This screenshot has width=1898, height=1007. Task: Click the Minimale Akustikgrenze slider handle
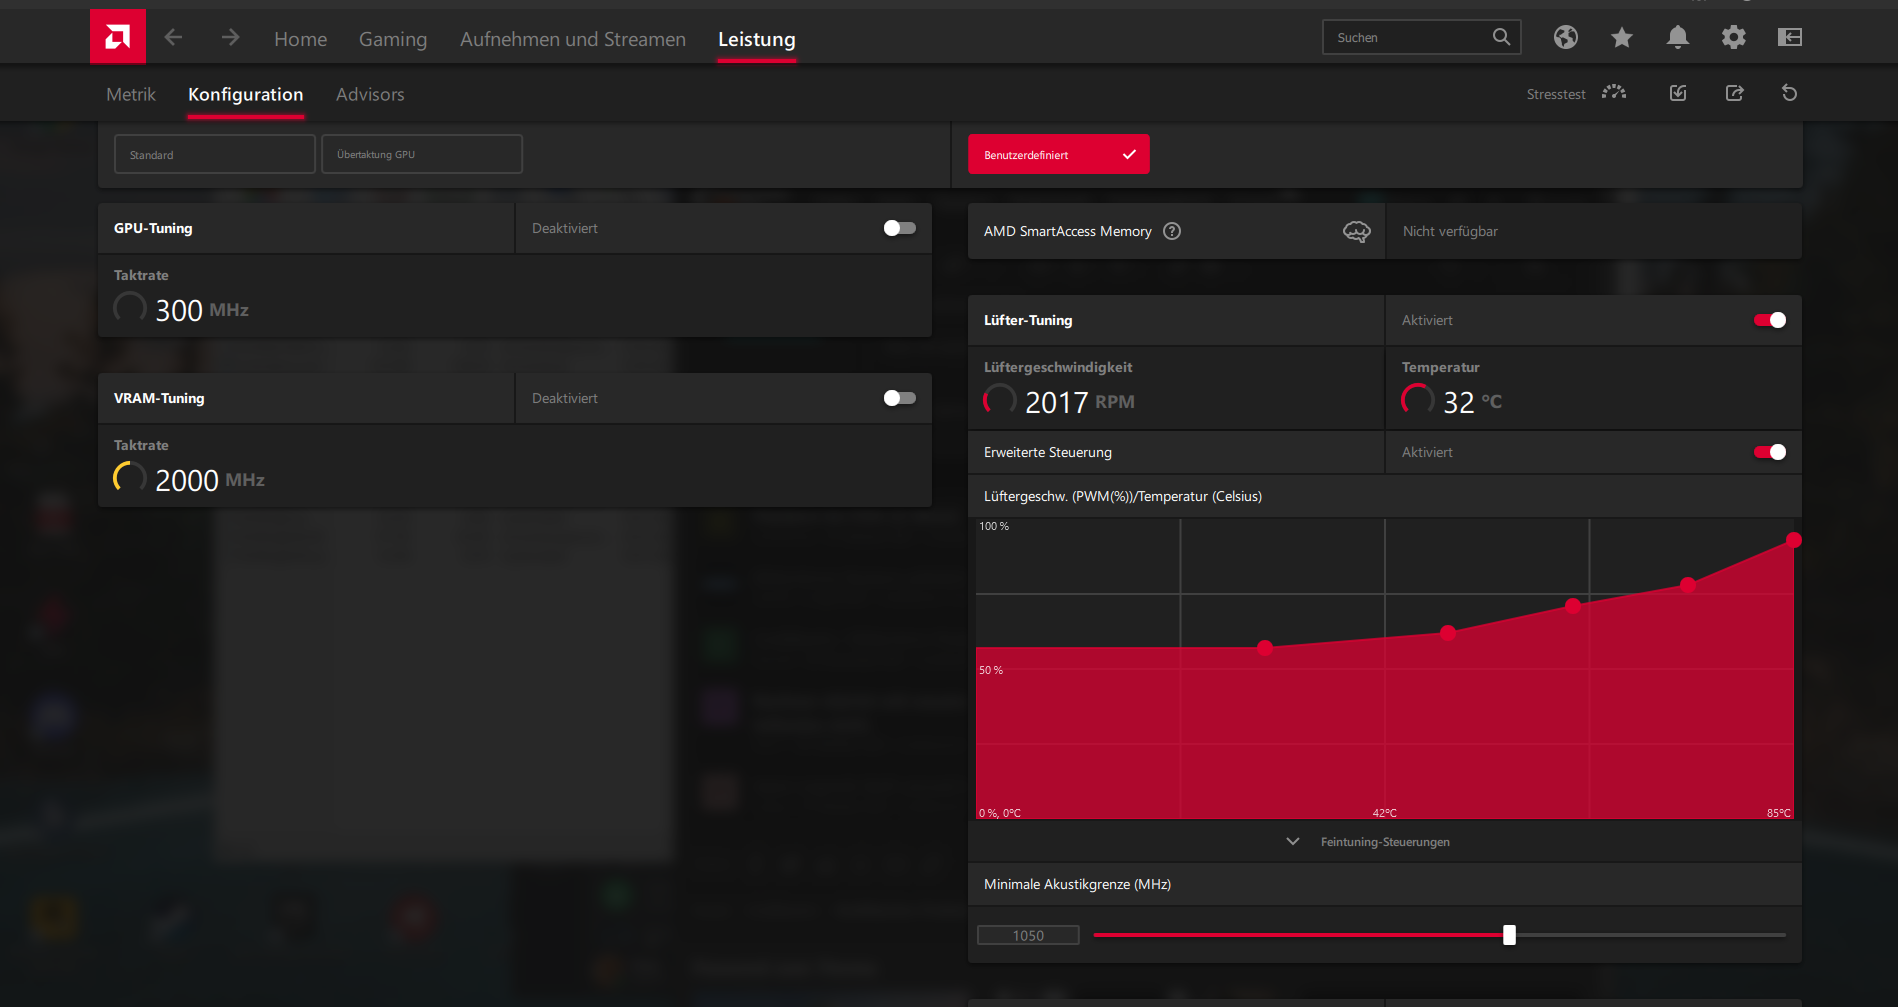tap(1509, 935)
